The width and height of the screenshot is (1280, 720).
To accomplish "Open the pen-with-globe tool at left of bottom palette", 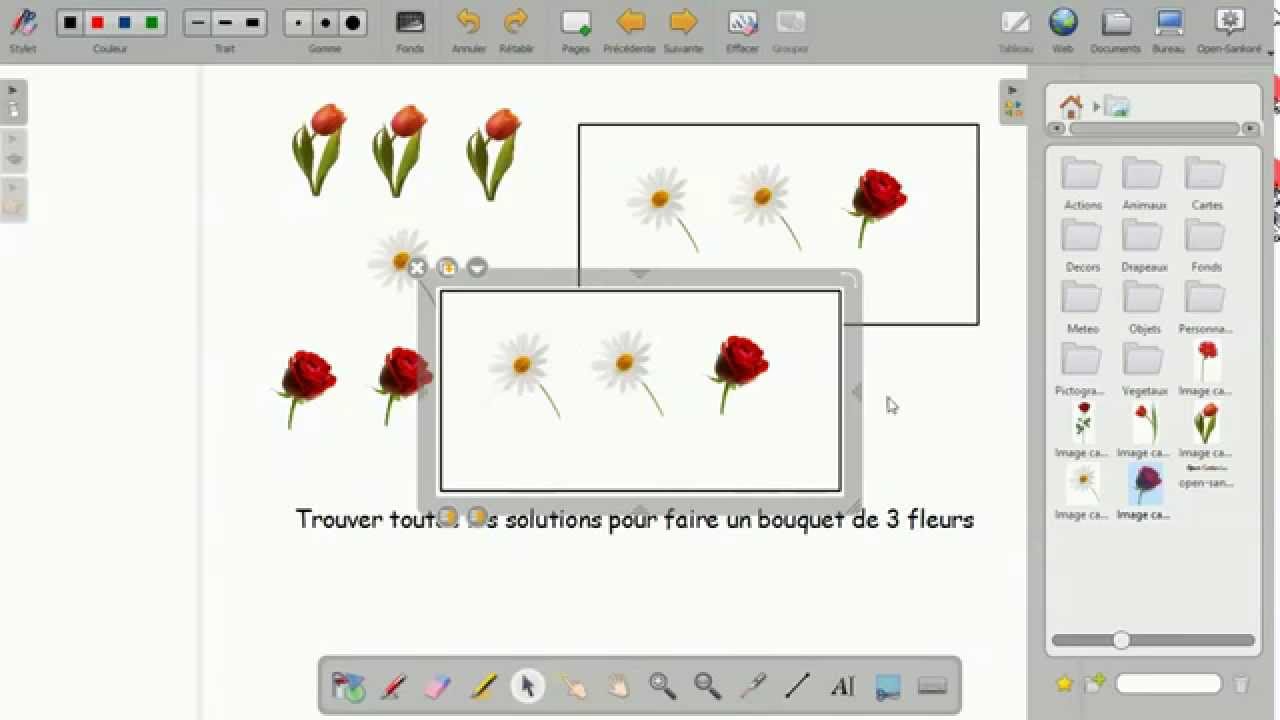I will pos(348,686).
